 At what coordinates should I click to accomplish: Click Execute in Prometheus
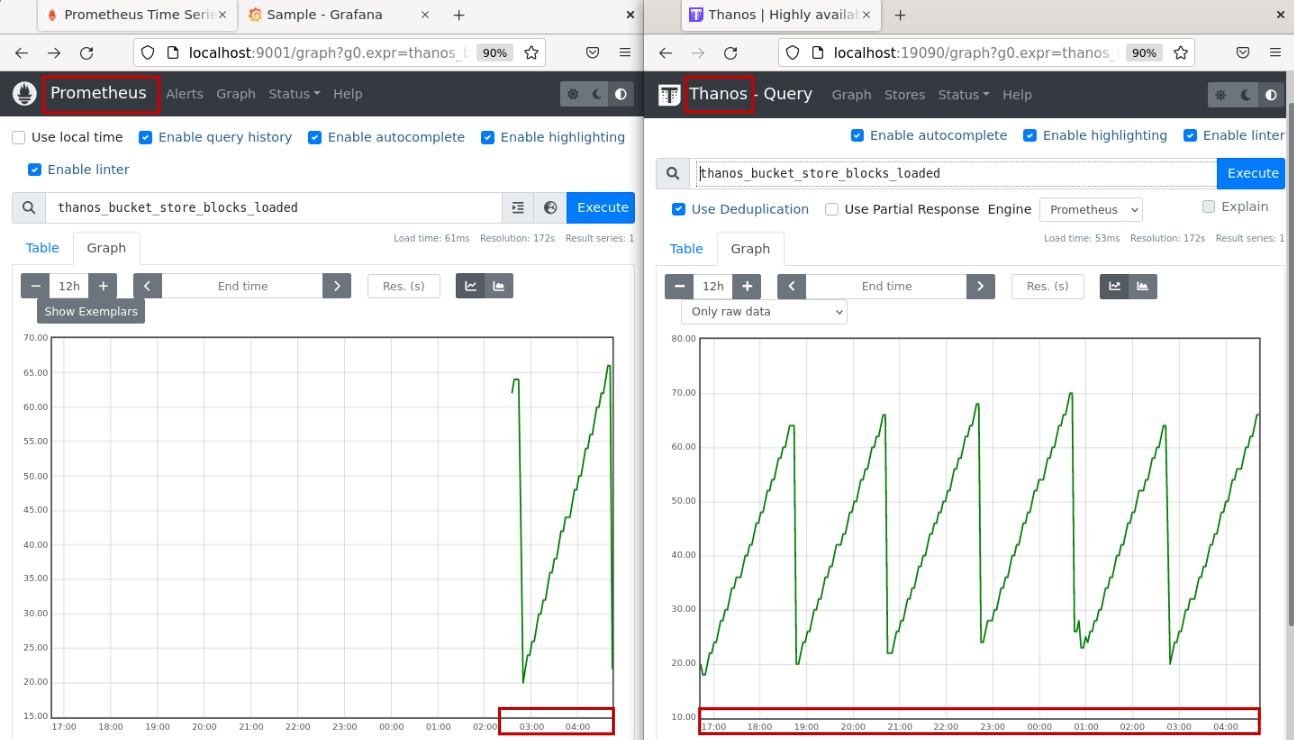[601, 208]
